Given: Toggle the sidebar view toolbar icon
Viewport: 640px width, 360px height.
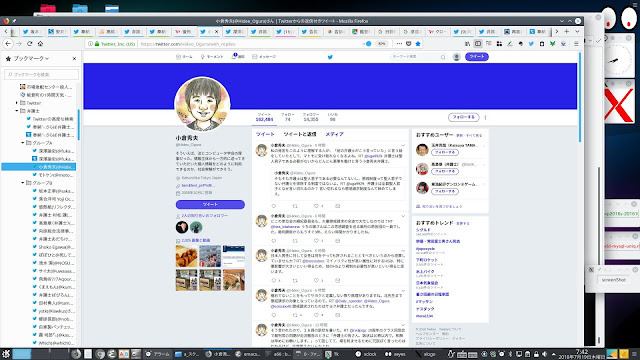Looking at the screenshot, I should (478, 44).
